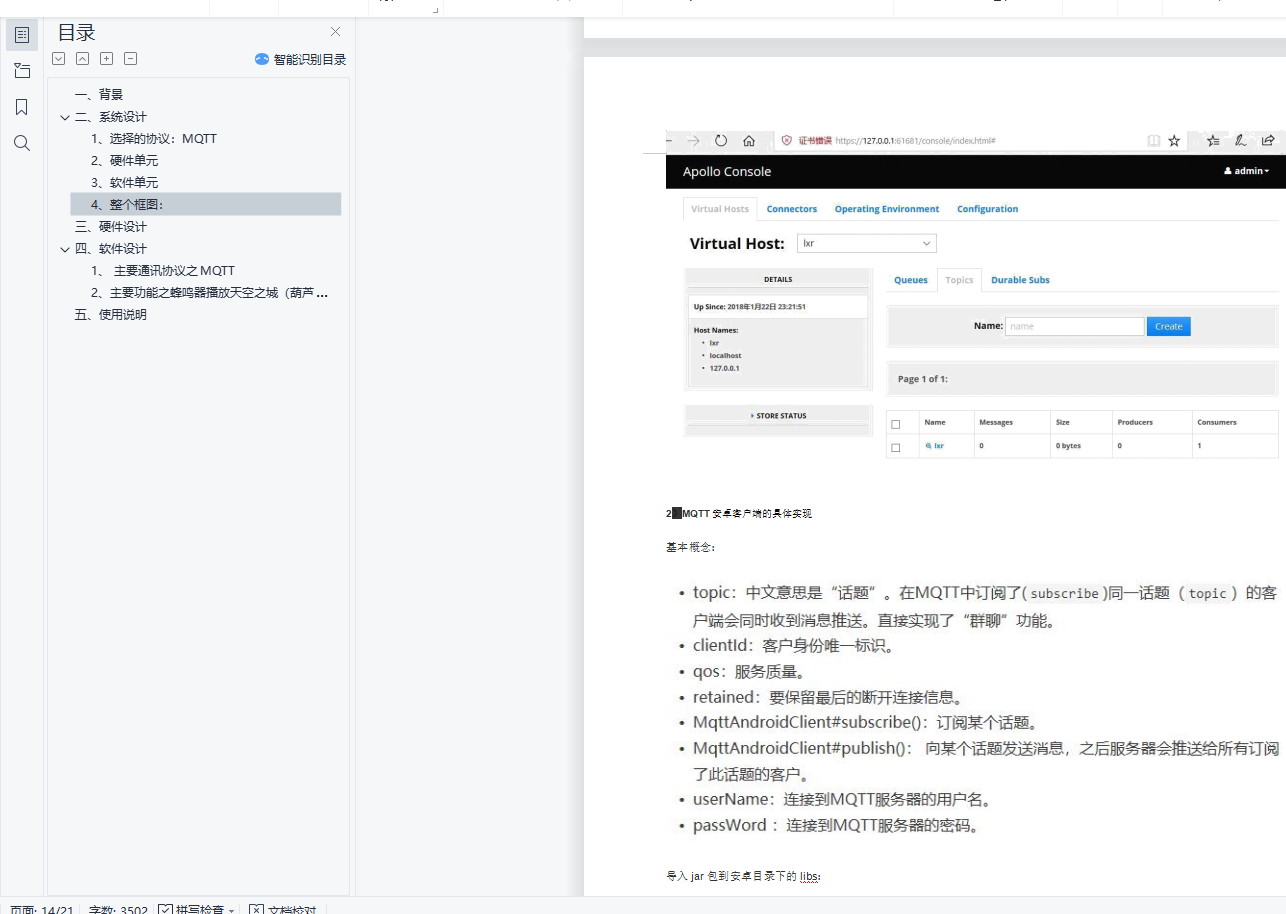Click the forward arrow in the embedded browser screenshot
This screenshot has height=914, width=1286.
click(x=693, y=141)
